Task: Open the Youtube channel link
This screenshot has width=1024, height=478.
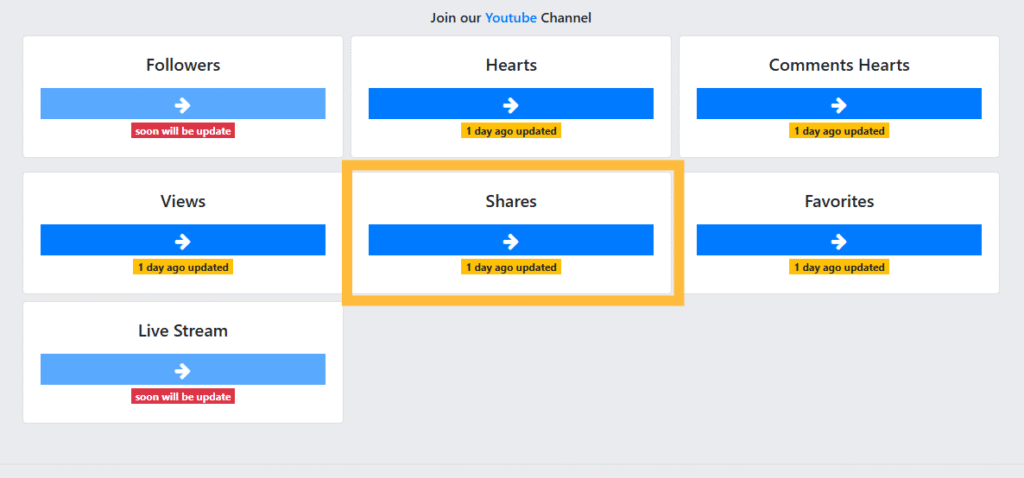Action: [x=511, y=17]
